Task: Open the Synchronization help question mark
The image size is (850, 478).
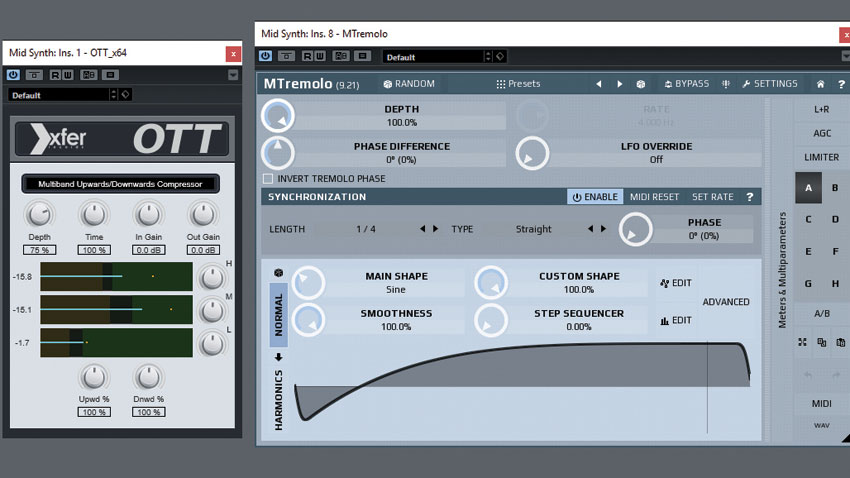Action: pos(750,197)
